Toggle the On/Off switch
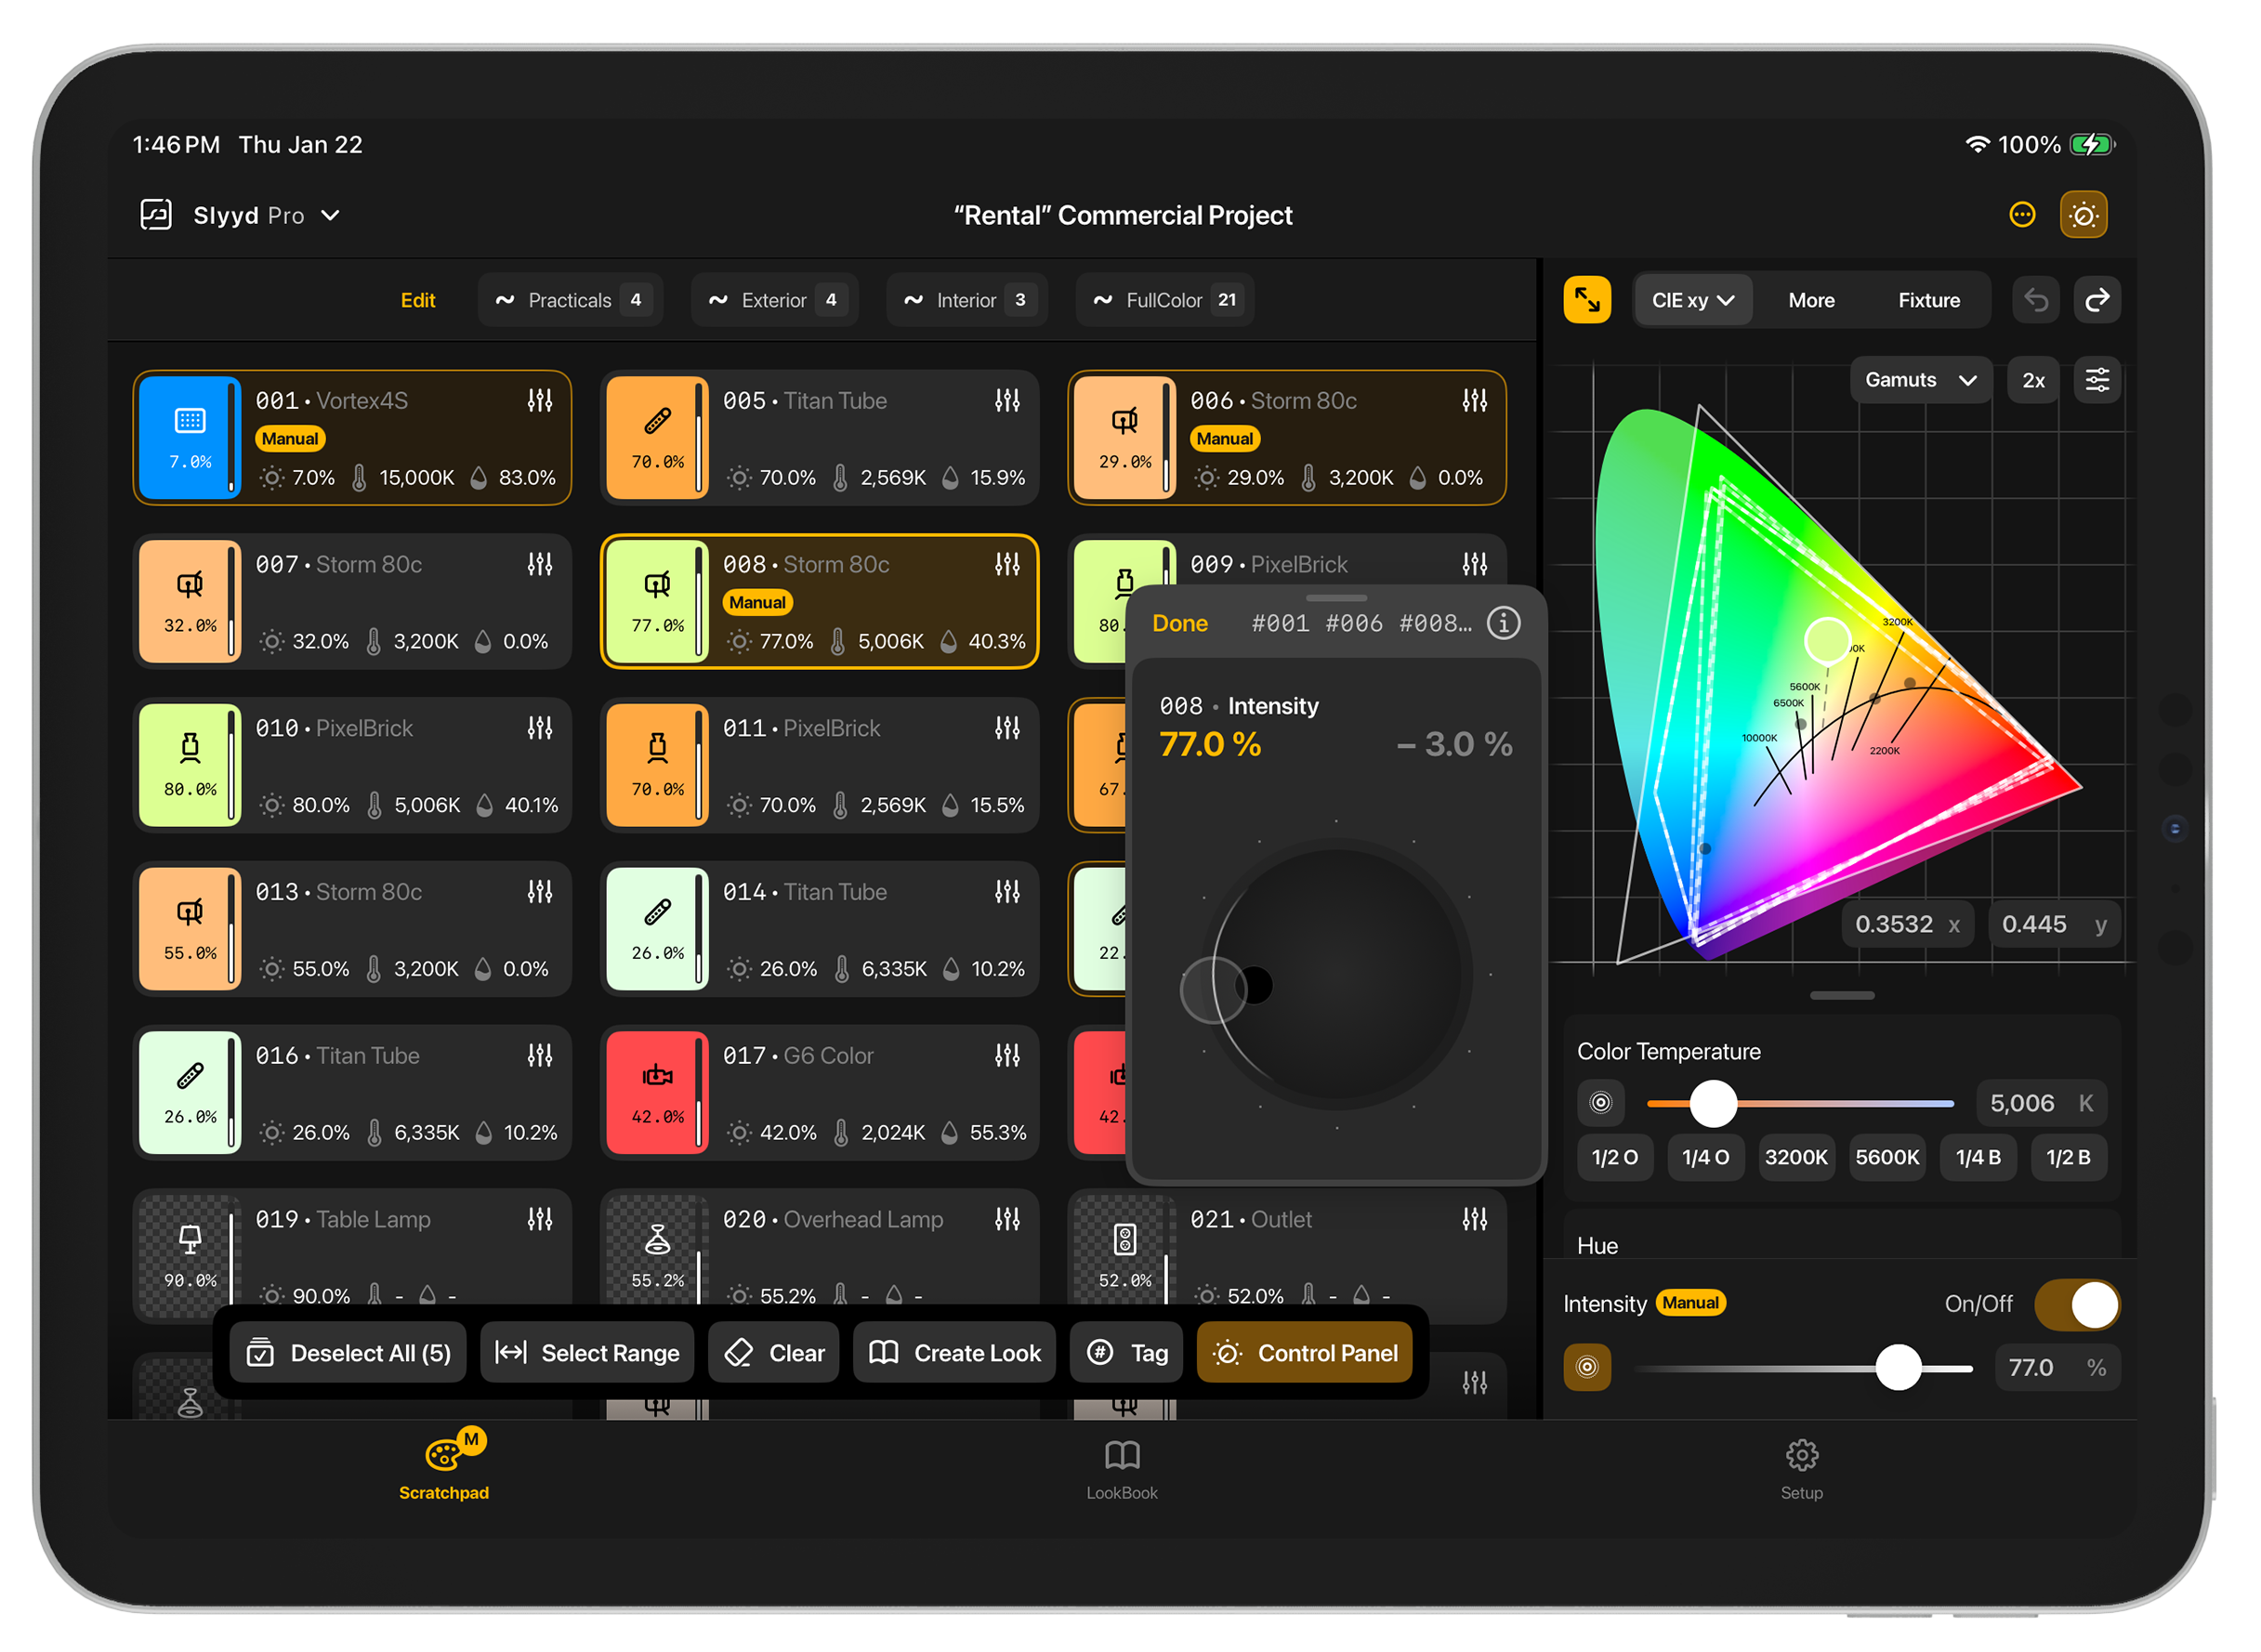 pos(2077,1305)
